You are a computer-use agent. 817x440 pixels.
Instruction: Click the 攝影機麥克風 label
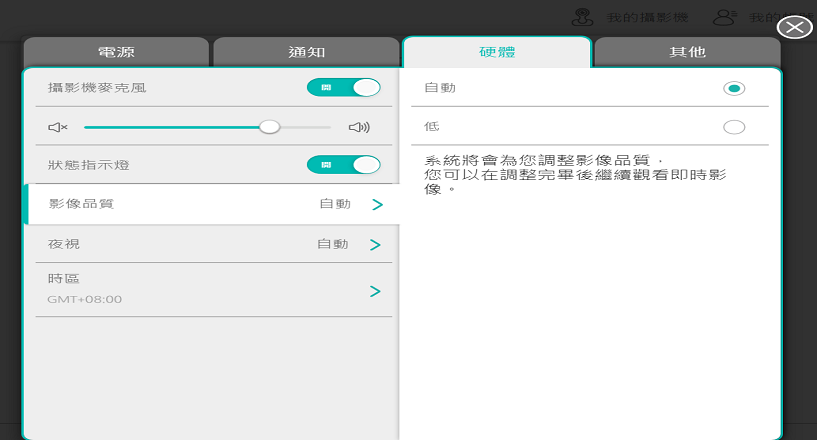click(x=97, y=88)
